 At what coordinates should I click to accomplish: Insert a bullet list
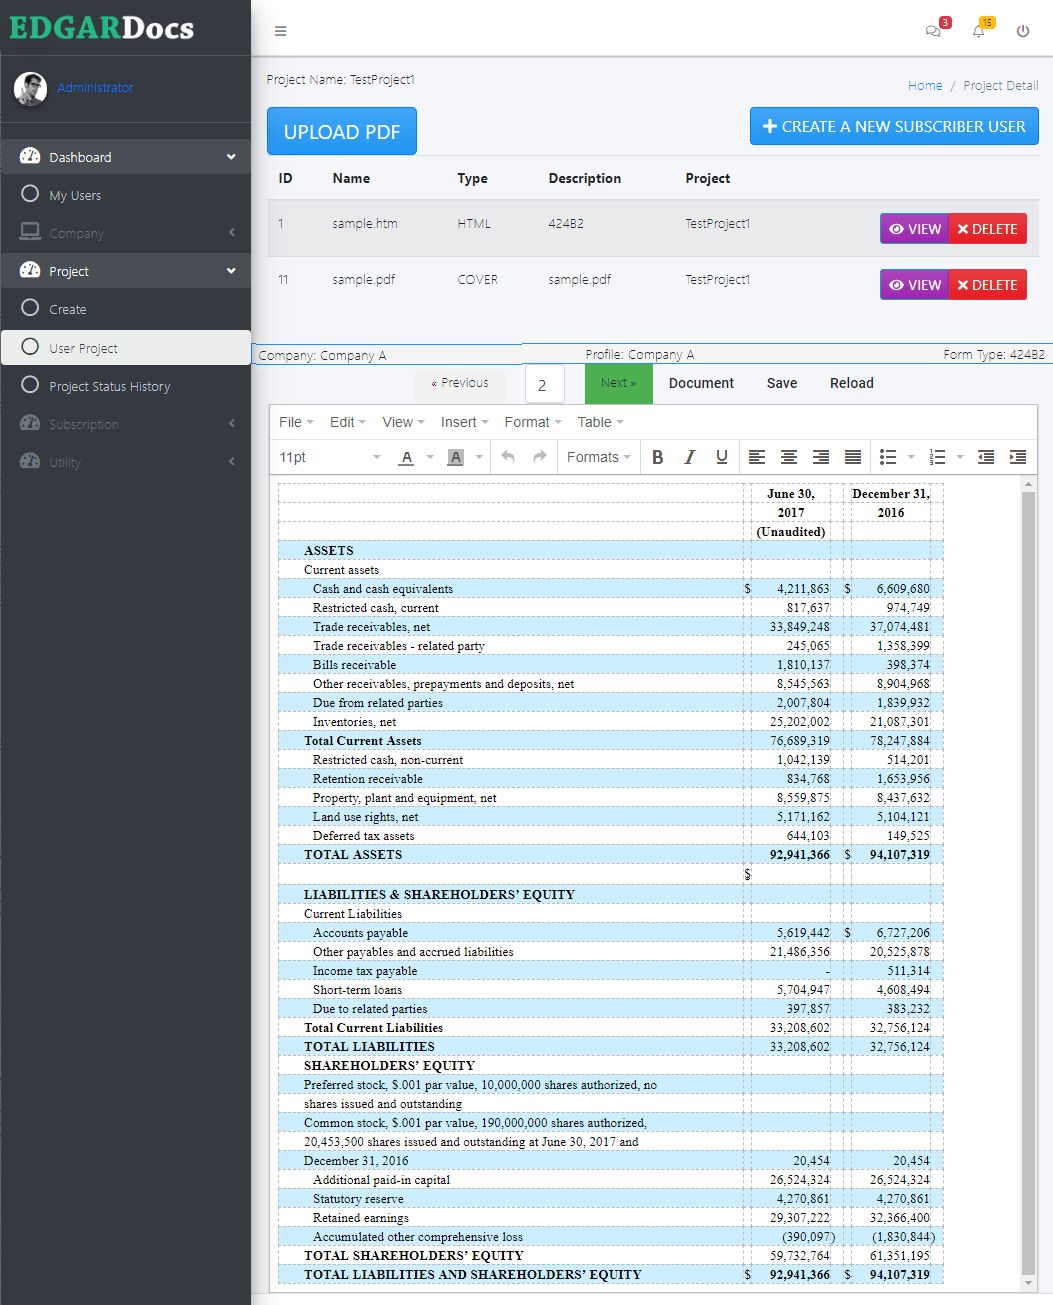[x=888, y=457]
